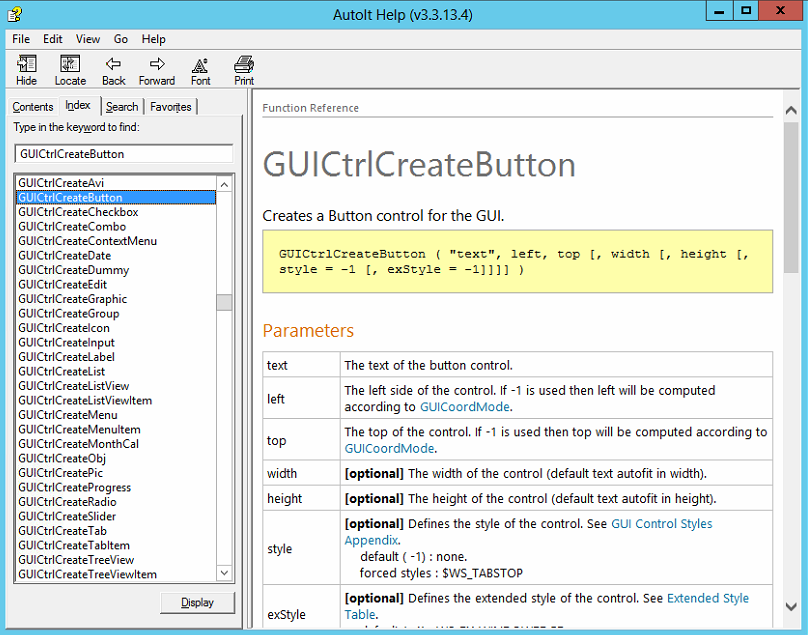Minimize the AutoIt Help window
Screen dimensions: 808x635
point(719,10)
